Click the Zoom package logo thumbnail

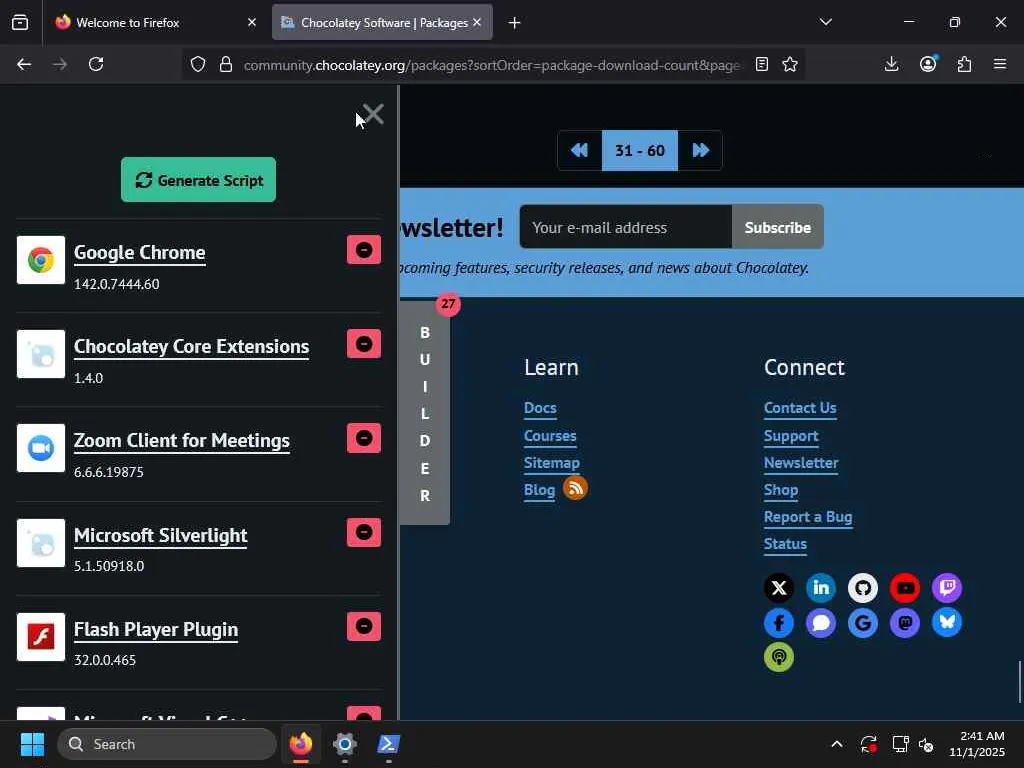[x=40, y=448]
